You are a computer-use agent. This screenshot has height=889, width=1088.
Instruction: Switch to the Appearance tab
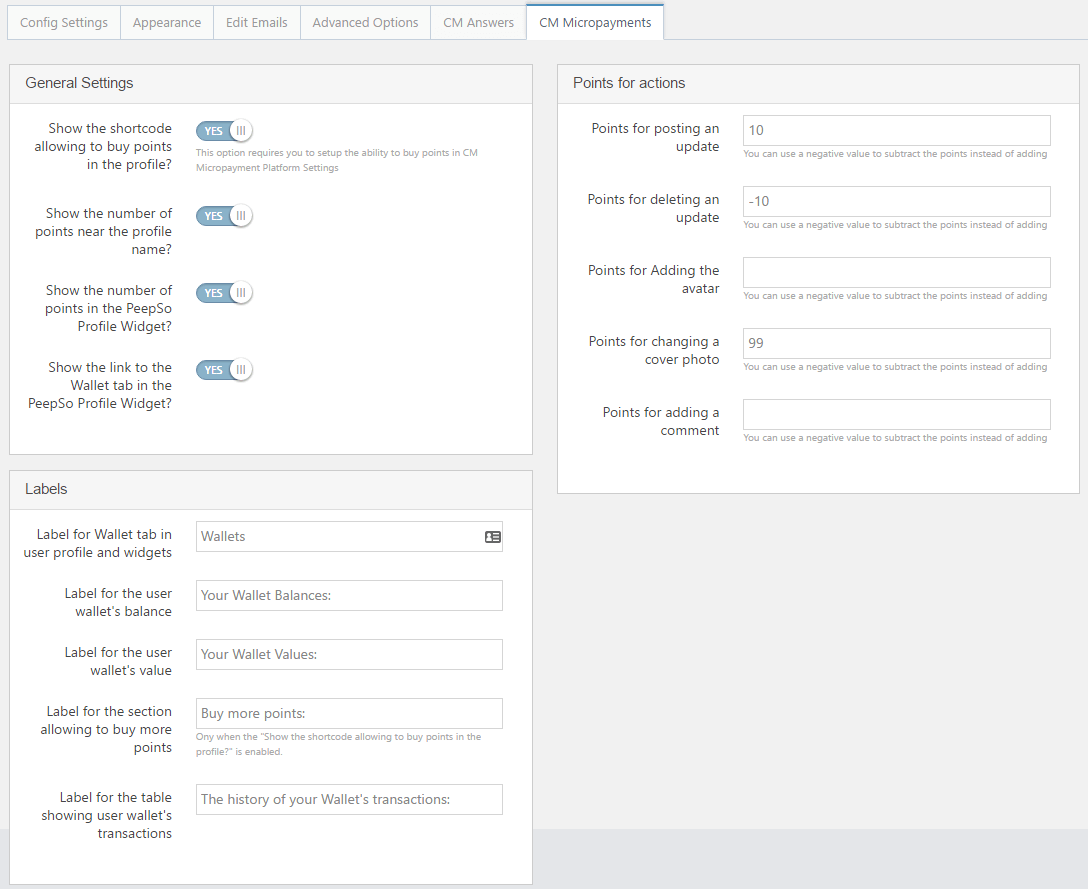(x=167, y=22)
